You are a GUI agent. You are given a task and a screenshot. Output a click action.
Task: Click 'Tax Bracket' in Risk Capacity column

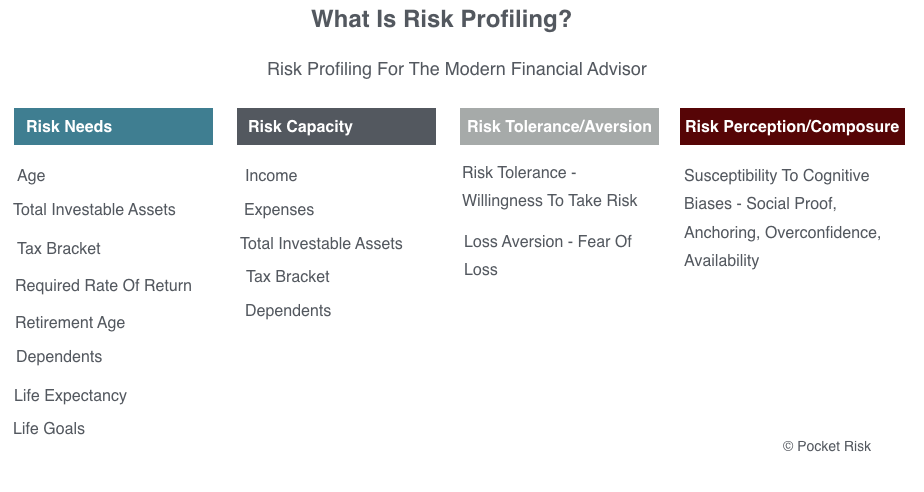pos(288,276)
